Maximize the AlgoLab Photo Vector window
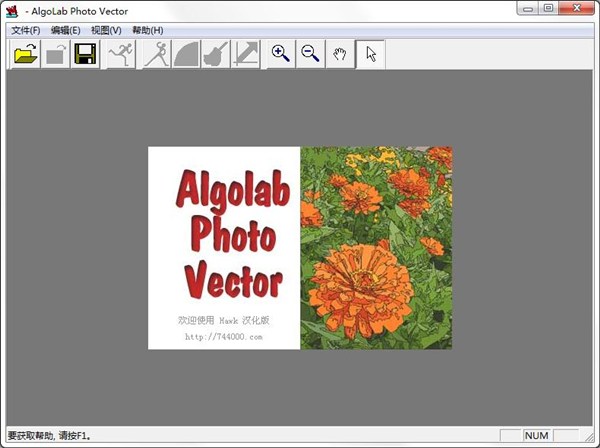Image resolution: width=600 pixels, height=448 pixels. pos(549,8)
